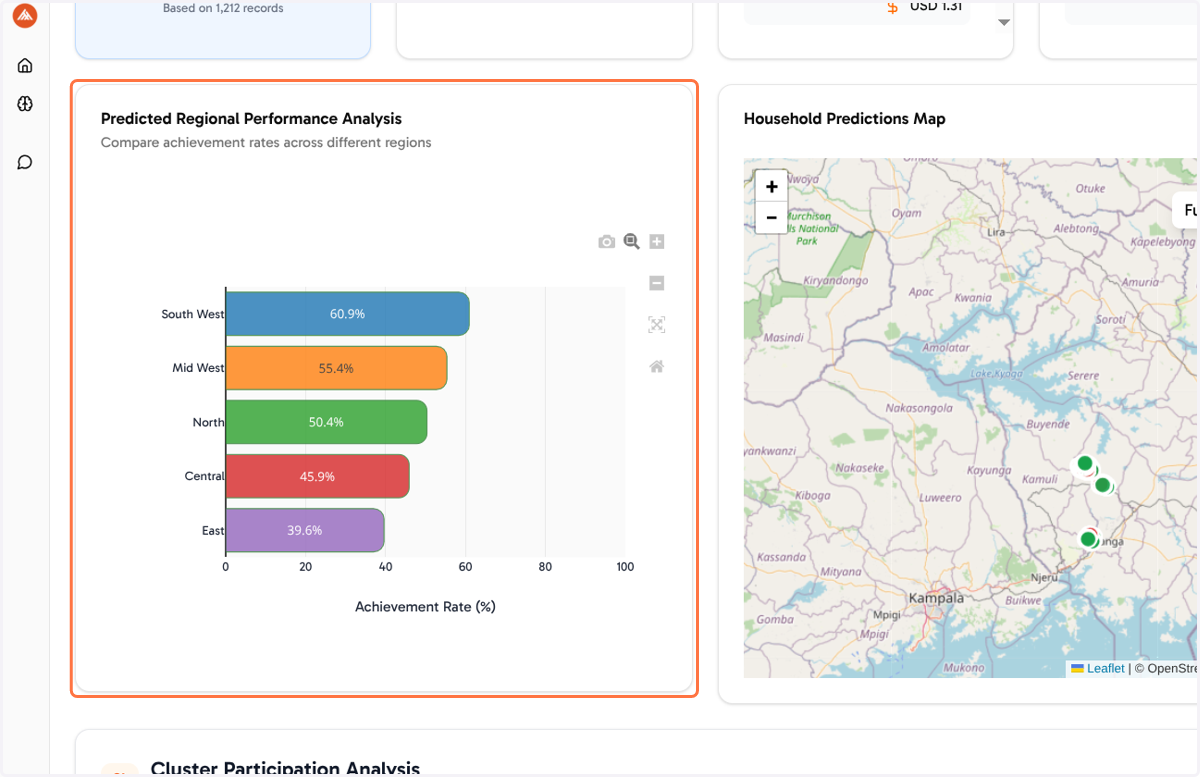Open the Leaflet attribution link
The width and height of the screenshot is (1200, 777).
[x=1106, y=668]
